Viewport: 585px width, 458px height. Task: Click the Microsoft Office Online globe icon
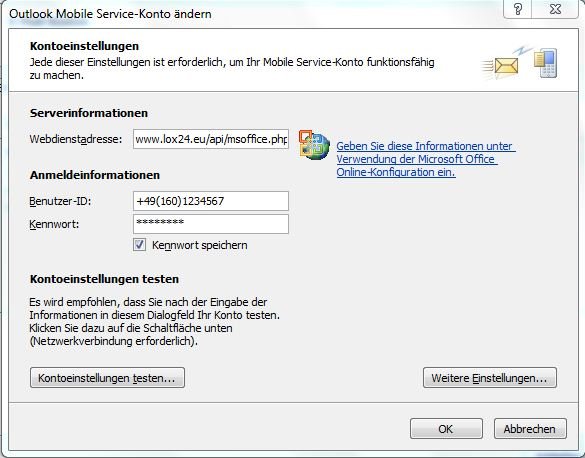(x=314, y=145)
